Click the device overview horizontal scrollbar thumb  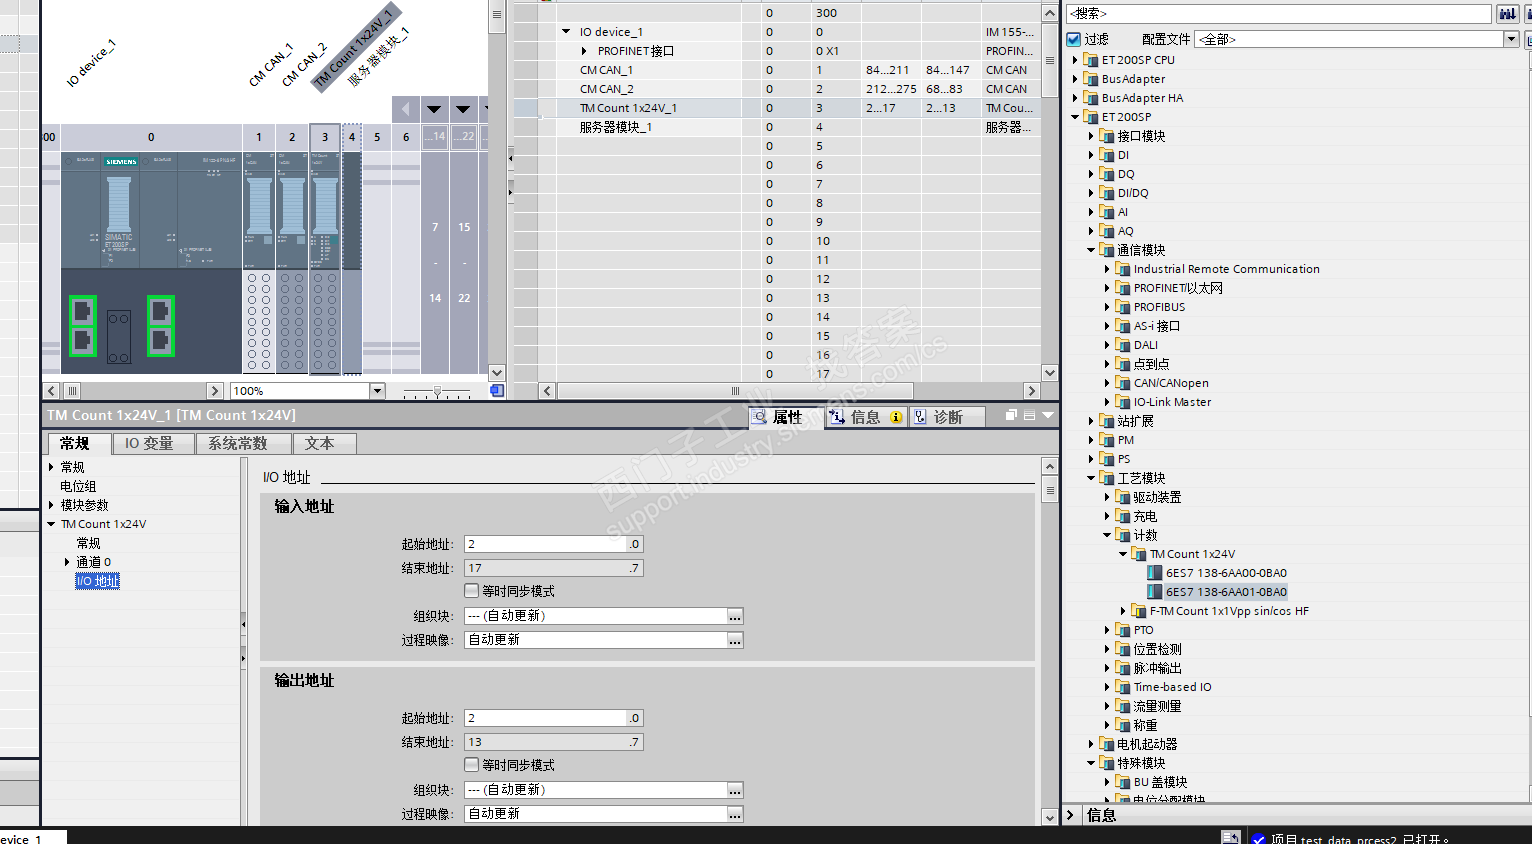pos(735,391)
